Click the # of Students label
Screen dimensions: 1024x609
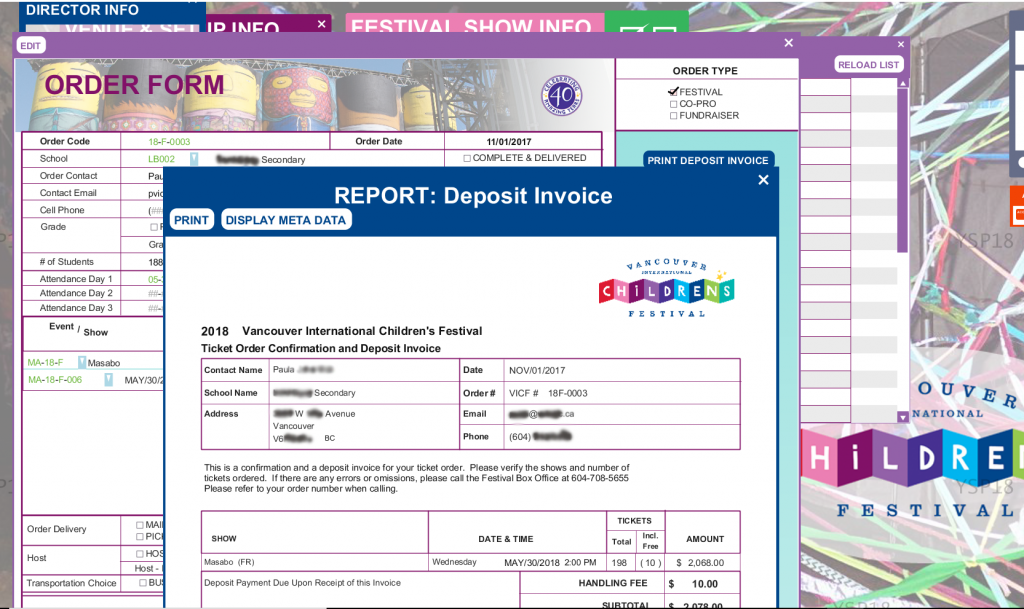pyautogui.click(x=67, y=262)
